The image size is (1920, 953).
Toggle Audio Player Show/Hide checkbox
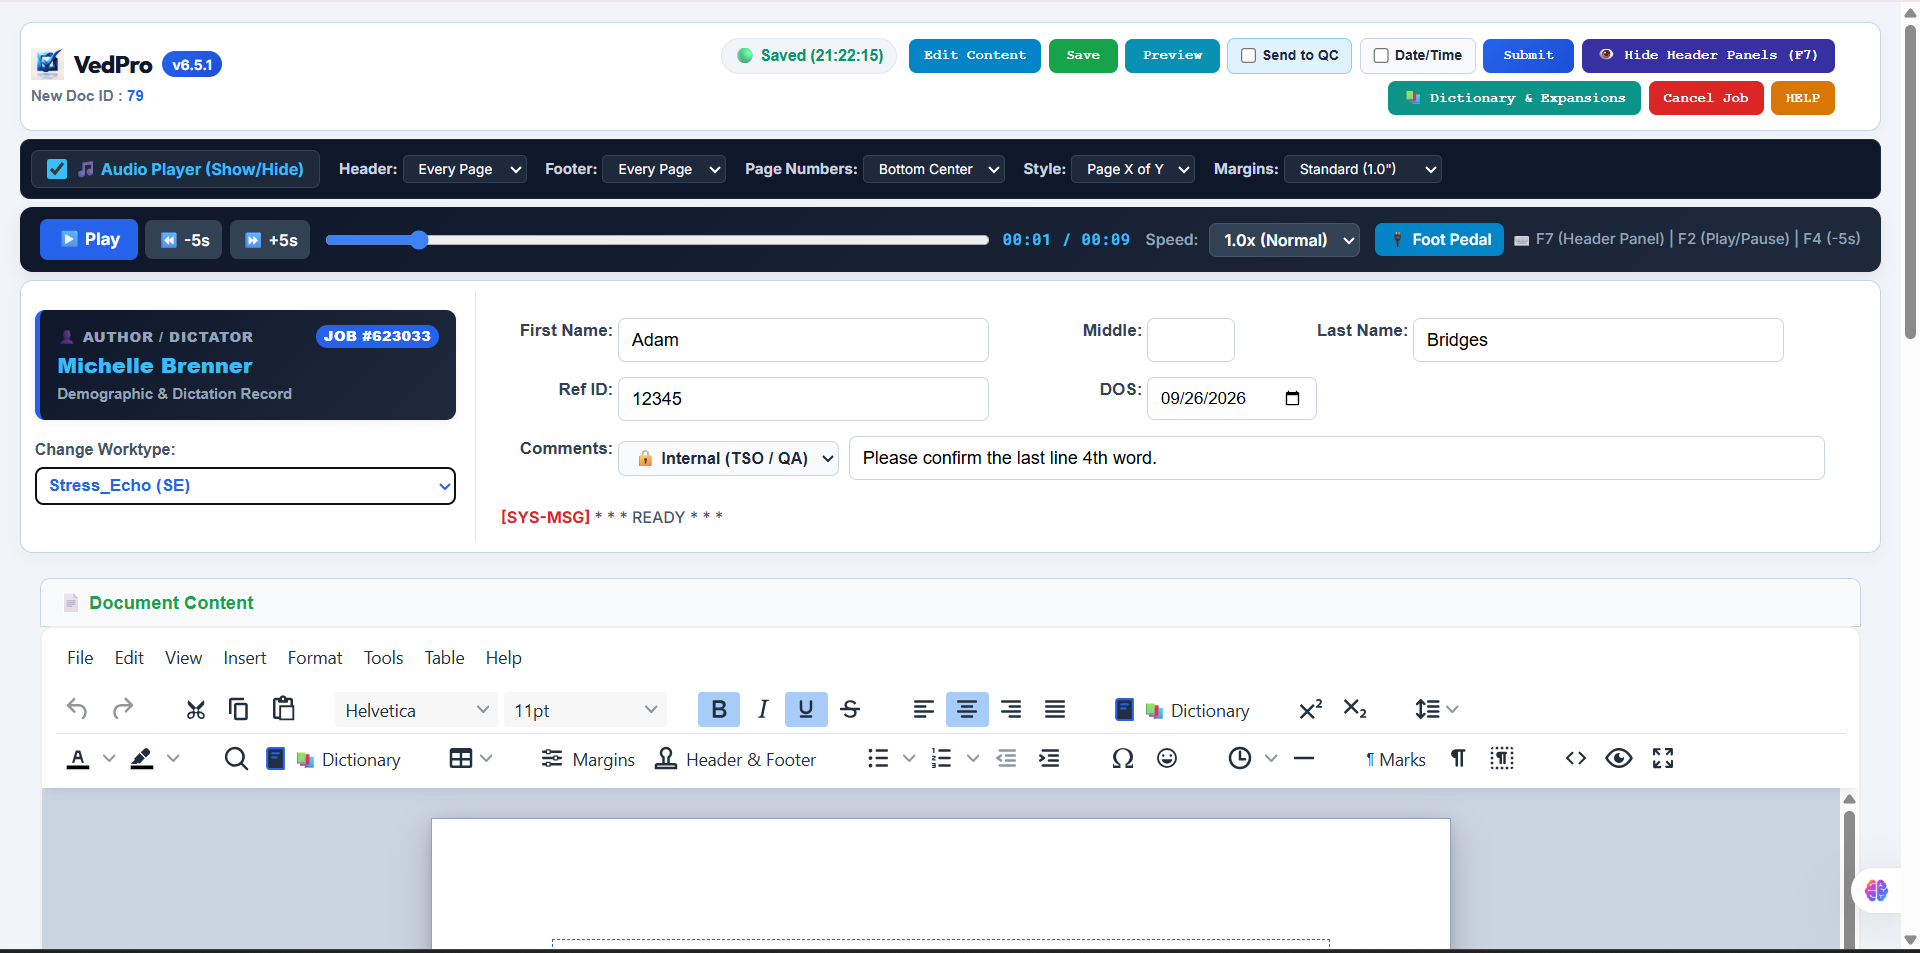(x=57, y=169)
